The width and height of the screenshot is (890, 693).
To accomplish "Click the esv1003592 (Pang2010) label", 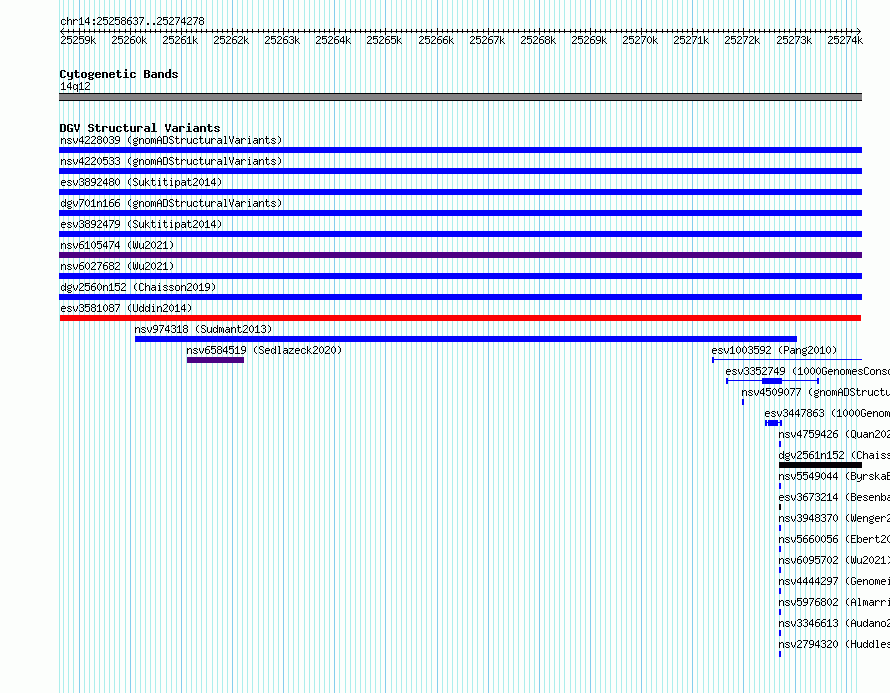I will pyautogui.click(x=774, y=350).
